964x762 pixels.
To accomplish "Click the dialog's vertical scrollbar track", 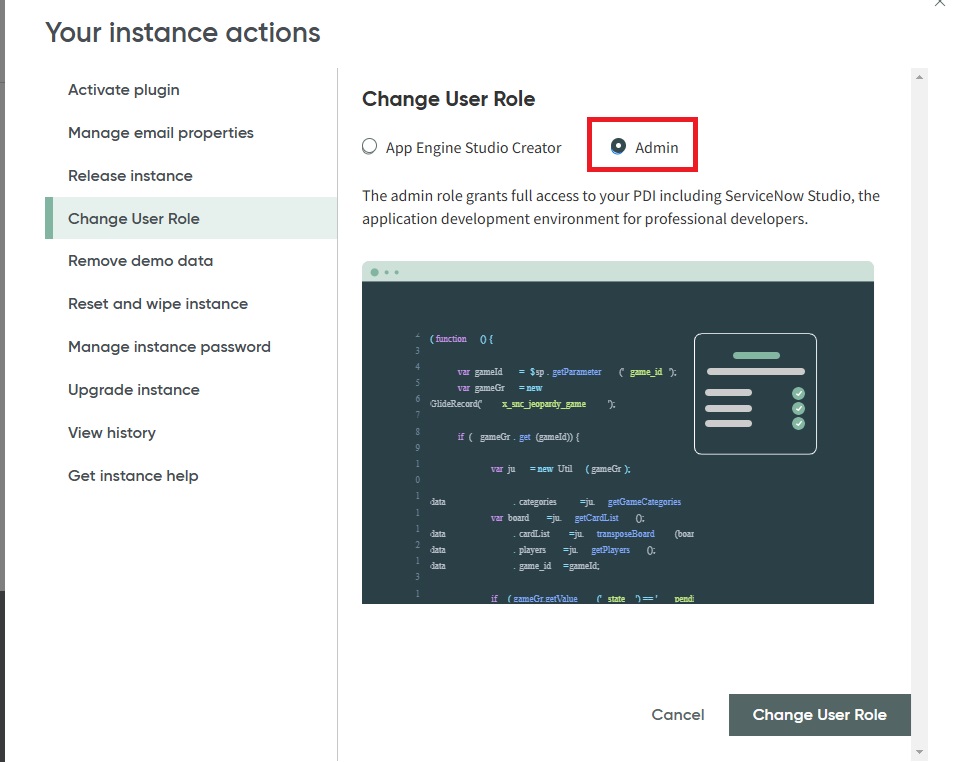I will coord(920,400).
